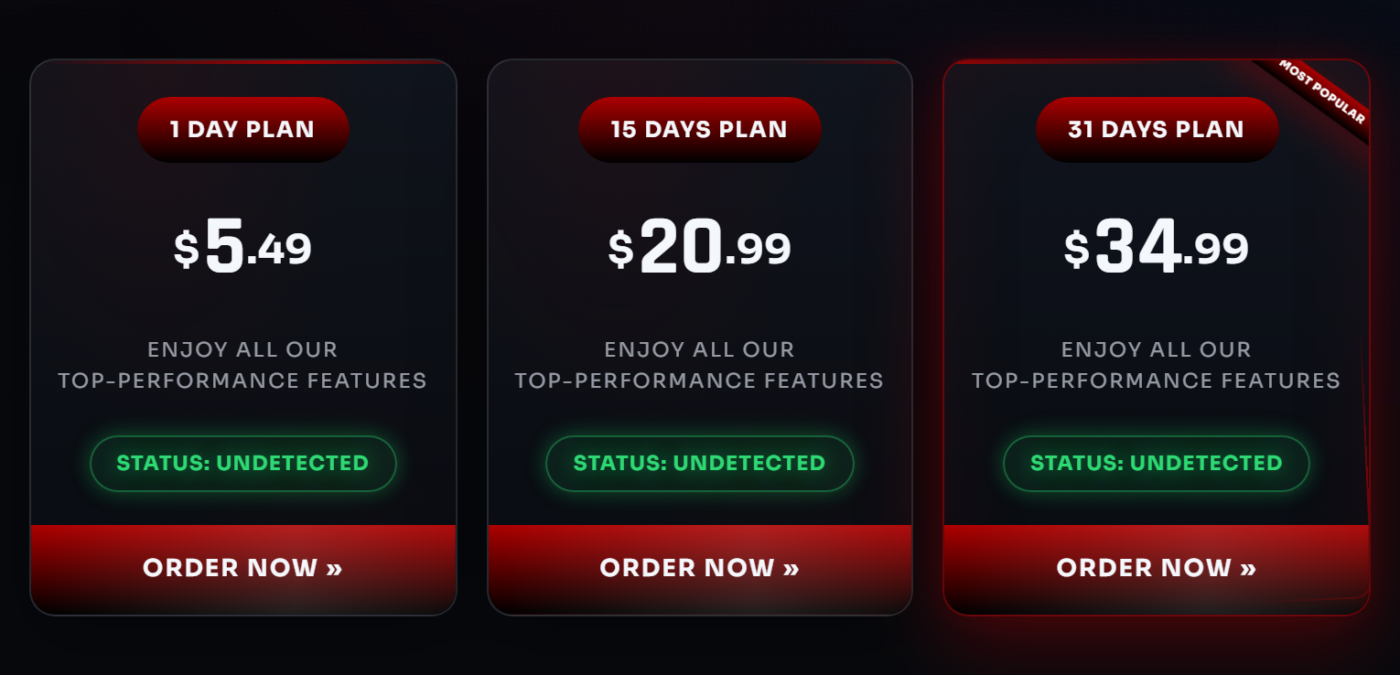1400x675 pixels.
Task: Click the $5.49 price number
Action: (x=243, y=247)
